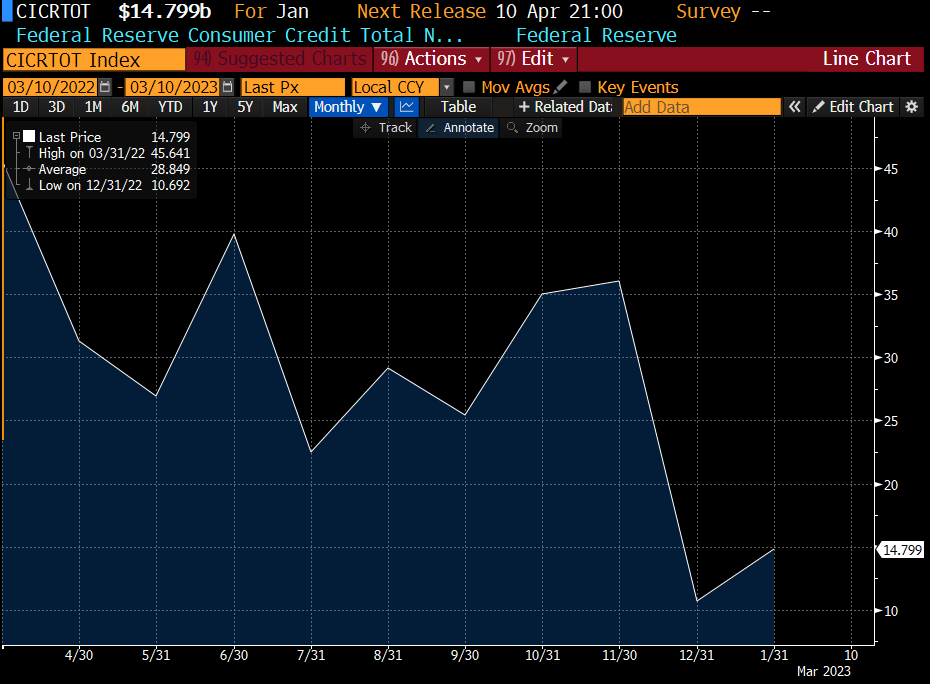Select the 1Y time range tab
930x684 pixels.
pyautogui.click(x=210, y=107)
